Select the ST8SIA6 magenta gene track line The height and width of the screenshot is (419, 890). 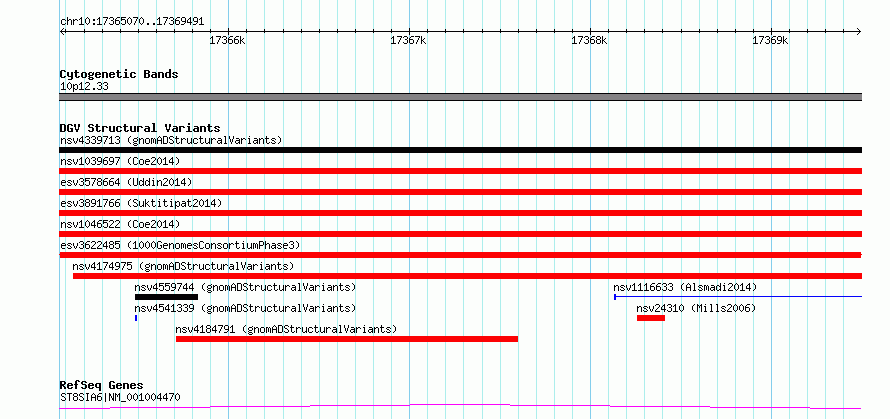pos(460,407)
